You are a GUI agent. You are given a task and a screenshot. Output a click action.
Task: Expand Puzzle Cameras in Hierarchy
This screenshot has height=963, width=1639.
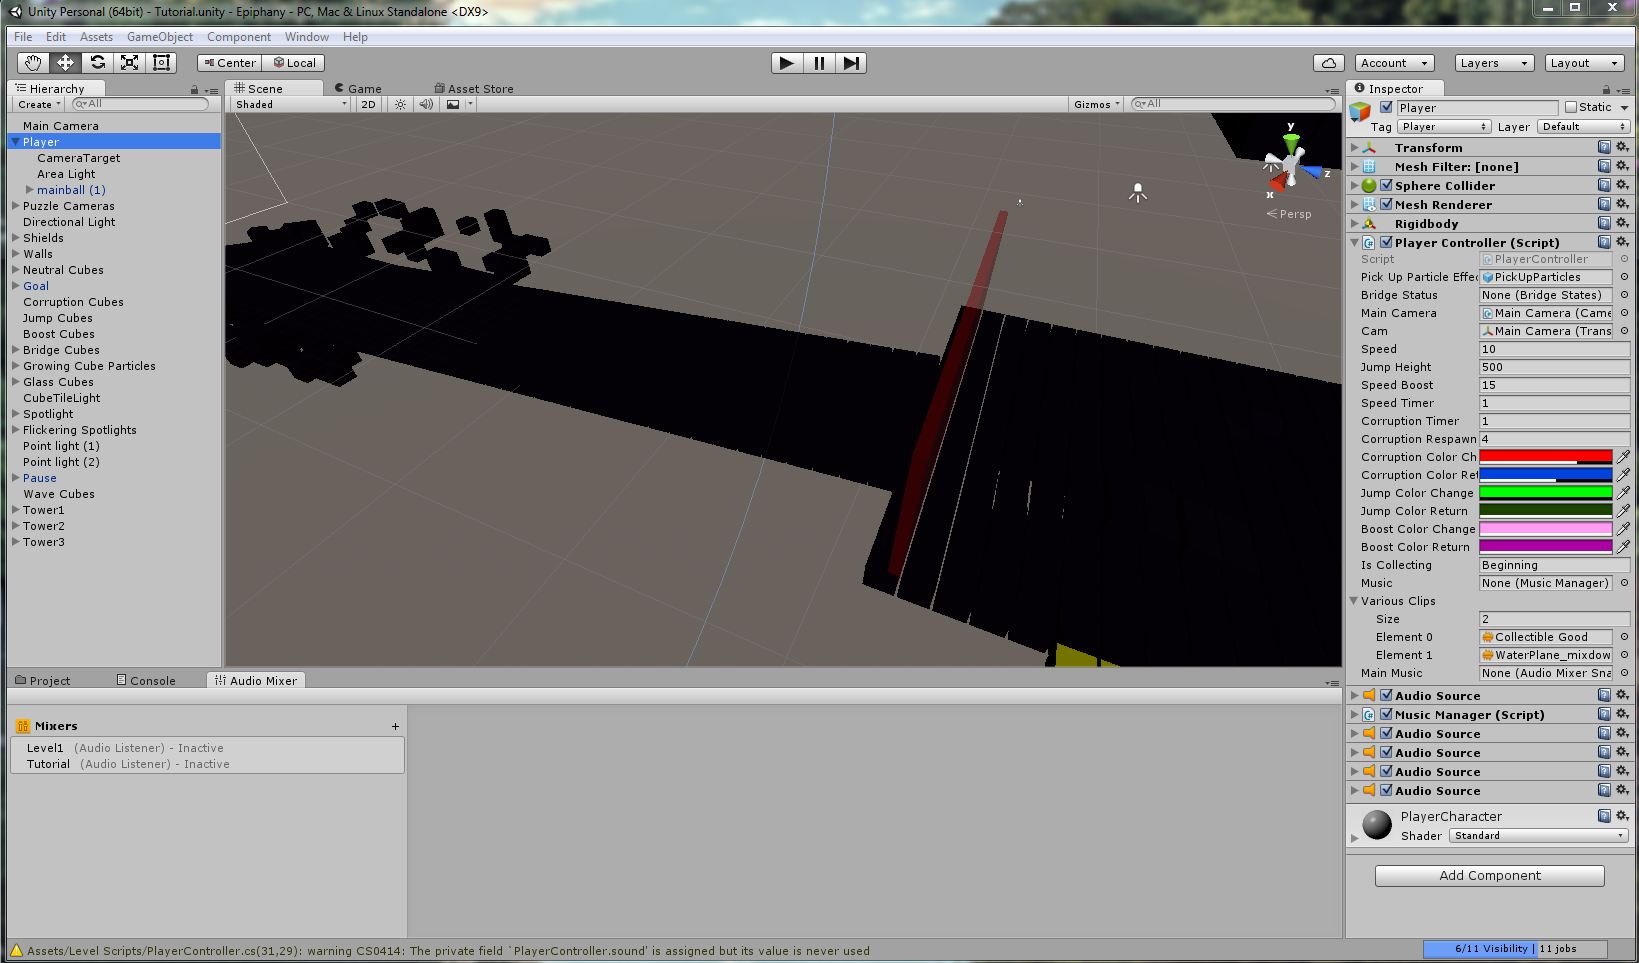point(16,206)
